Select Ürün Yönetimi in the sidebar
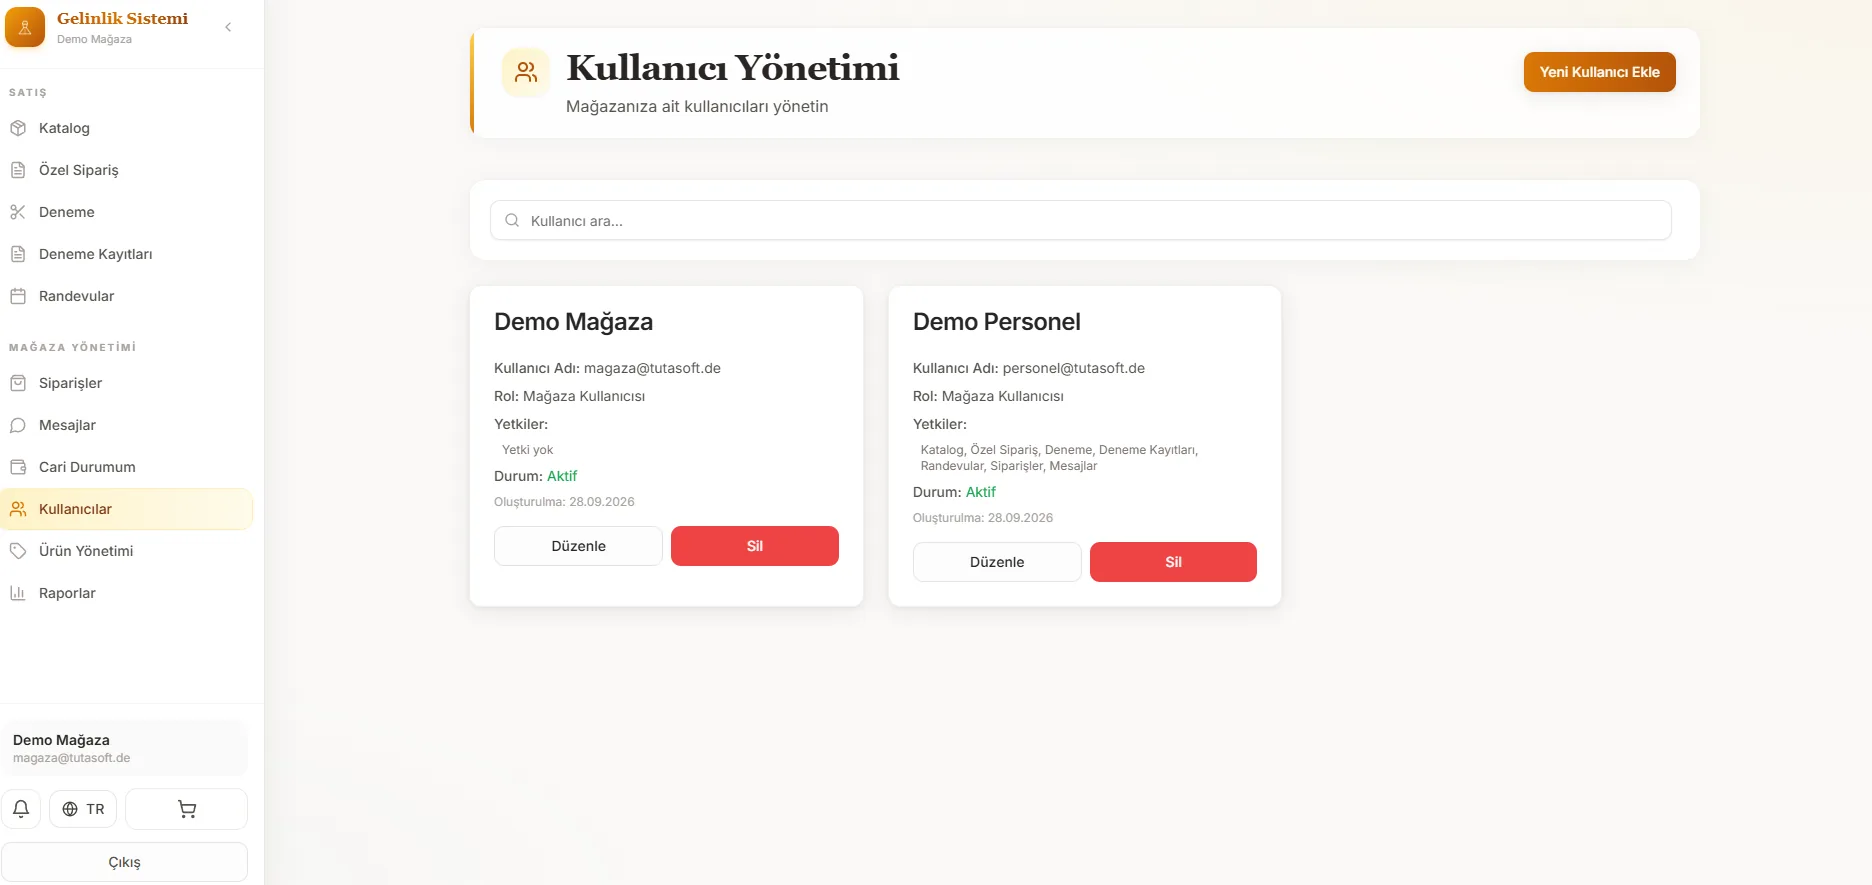Screen dimensions: 1872x885 click(126, 551)
